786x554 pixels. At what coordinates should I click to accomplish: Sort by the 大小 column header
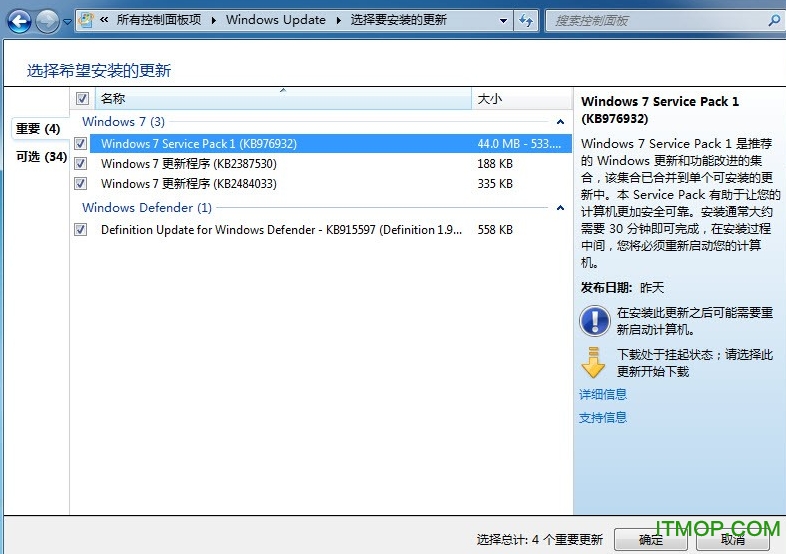(x=522, y=99)
